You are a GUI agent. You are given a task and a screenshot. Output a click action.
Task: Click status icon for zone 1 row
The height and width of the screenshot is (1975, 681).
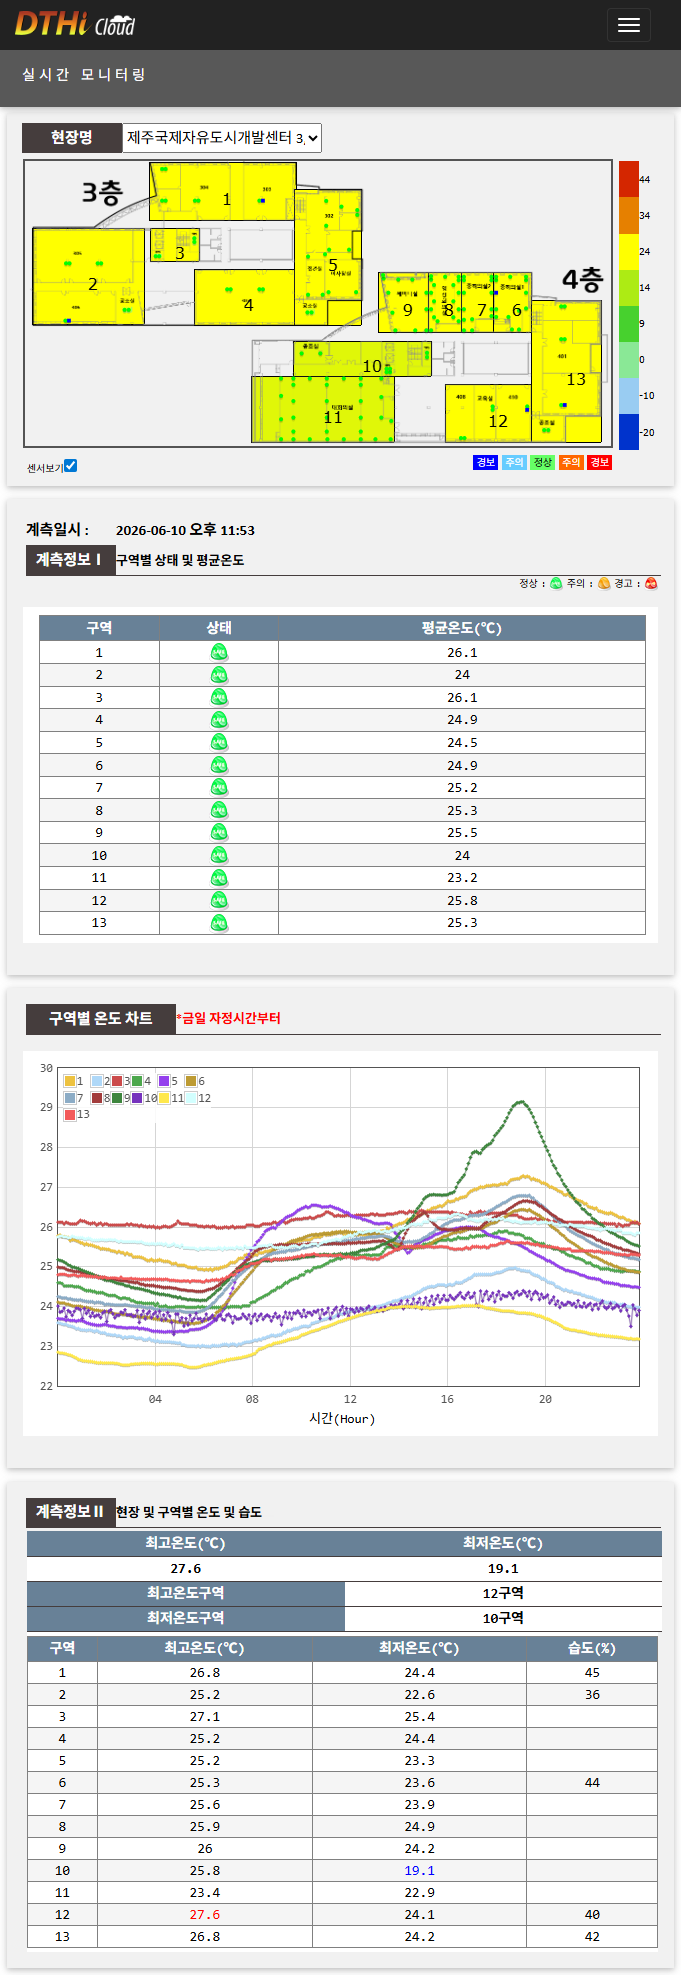[219, 652]
